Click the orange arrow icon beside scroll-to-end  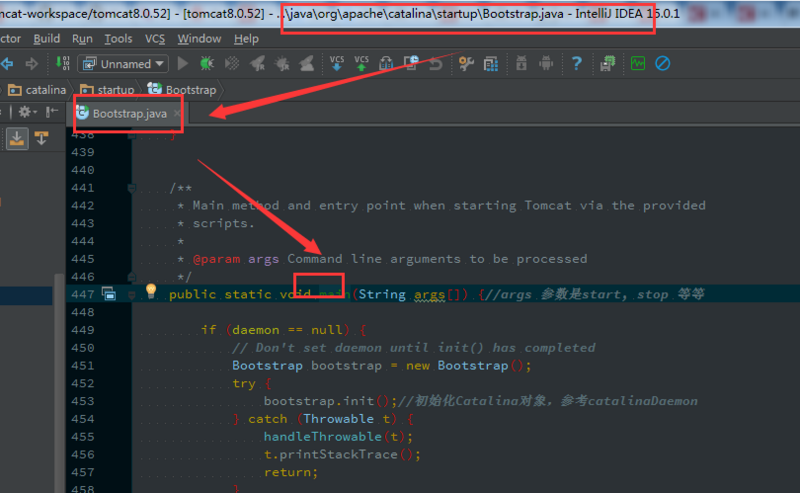(41, 138)
